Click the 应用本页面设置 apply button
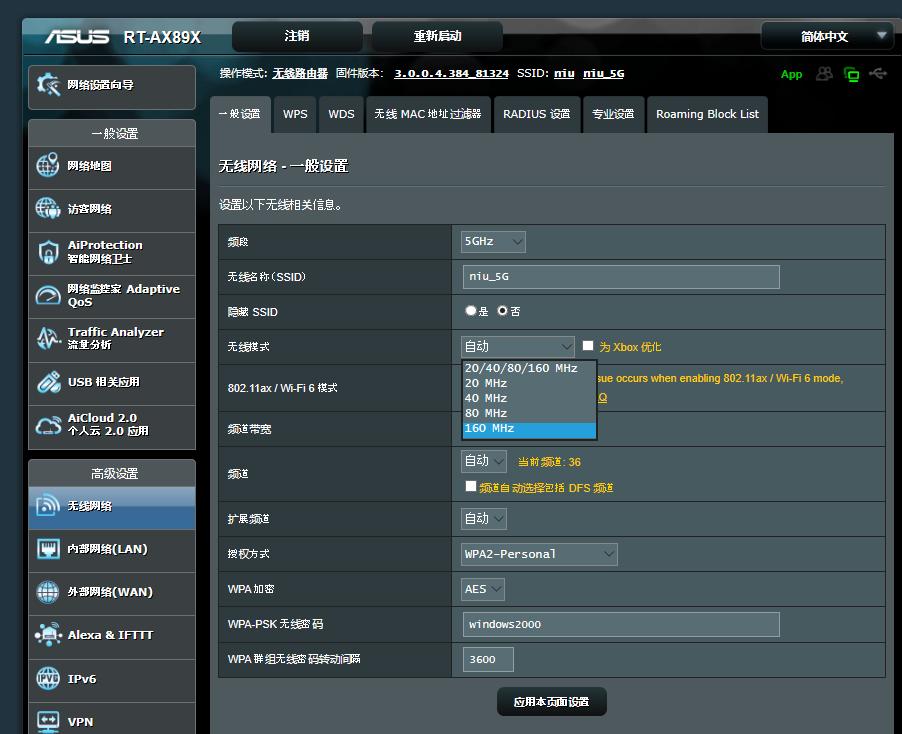 click(x=551, y=702)
